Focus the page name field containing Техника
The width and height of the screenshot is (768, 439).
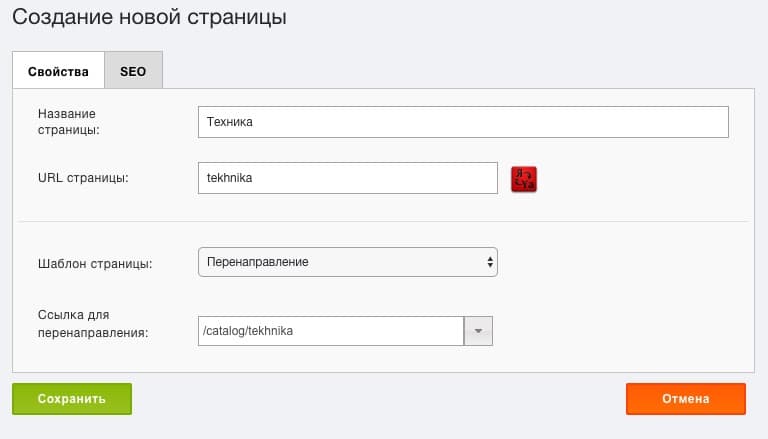click(x=463, y=122)
